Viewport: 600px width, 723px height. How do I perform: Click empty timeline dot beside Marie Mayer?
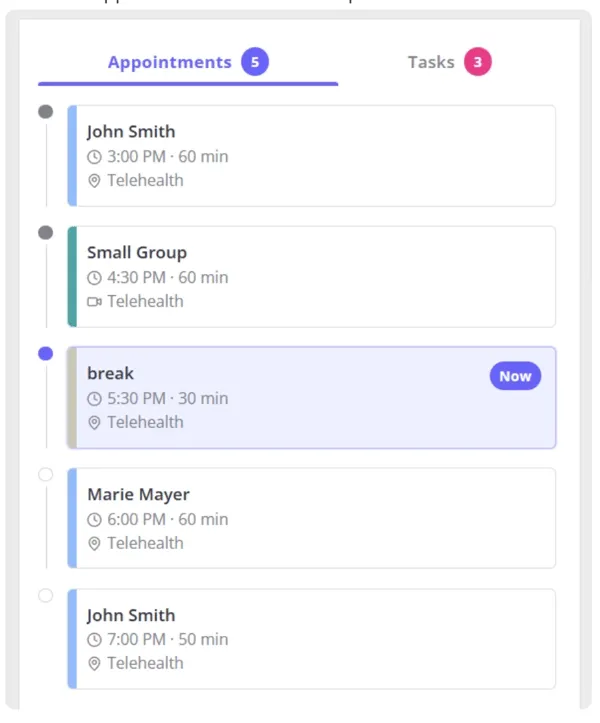46,474
